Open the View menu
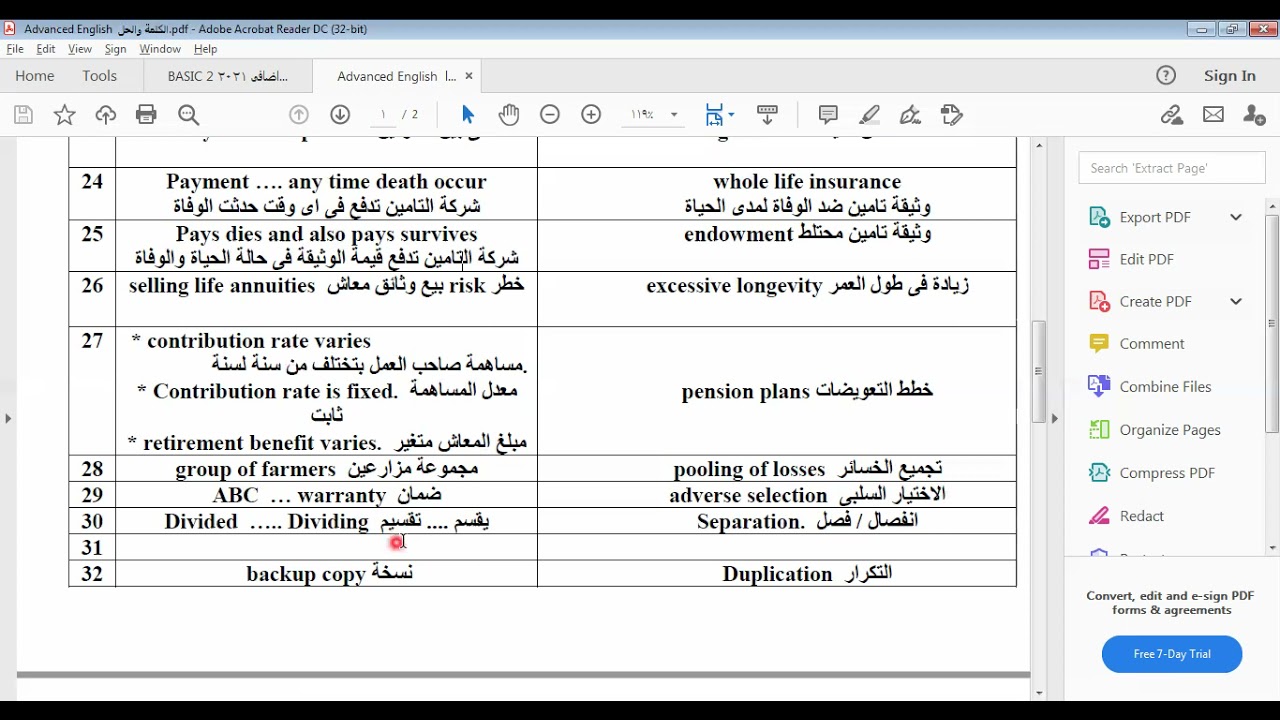 point(80,49)
